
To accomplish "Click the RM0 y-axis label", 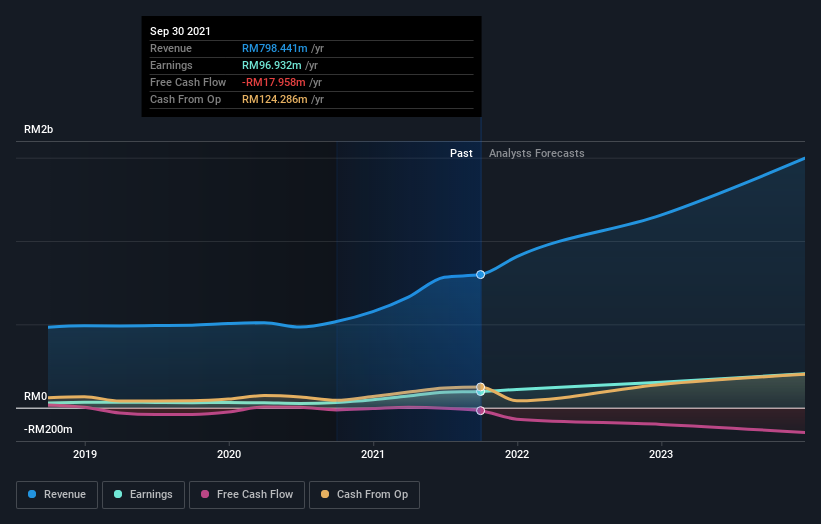I will click(36, 396).
